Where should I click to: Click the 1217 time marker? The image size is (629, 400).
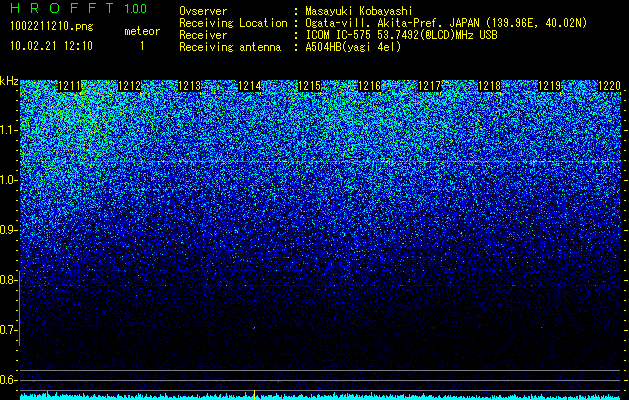tap(429, 86)
